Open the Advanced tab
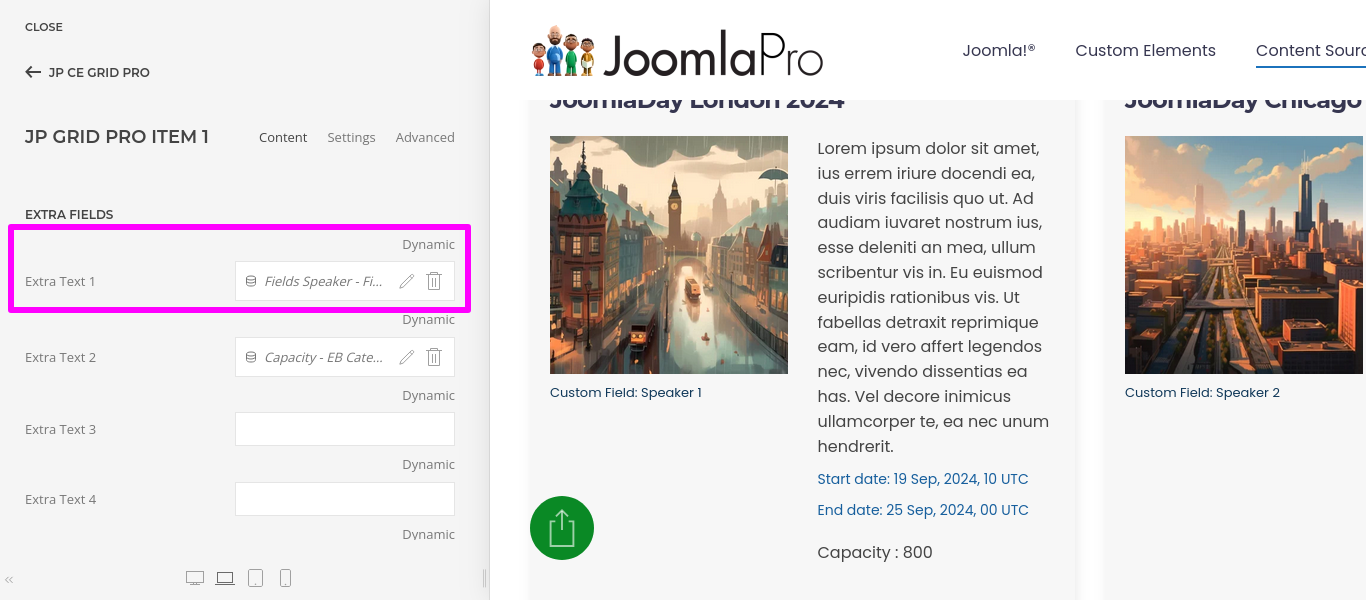The image size is (1366, 600). pyautogui.click(x=425, y=137)
